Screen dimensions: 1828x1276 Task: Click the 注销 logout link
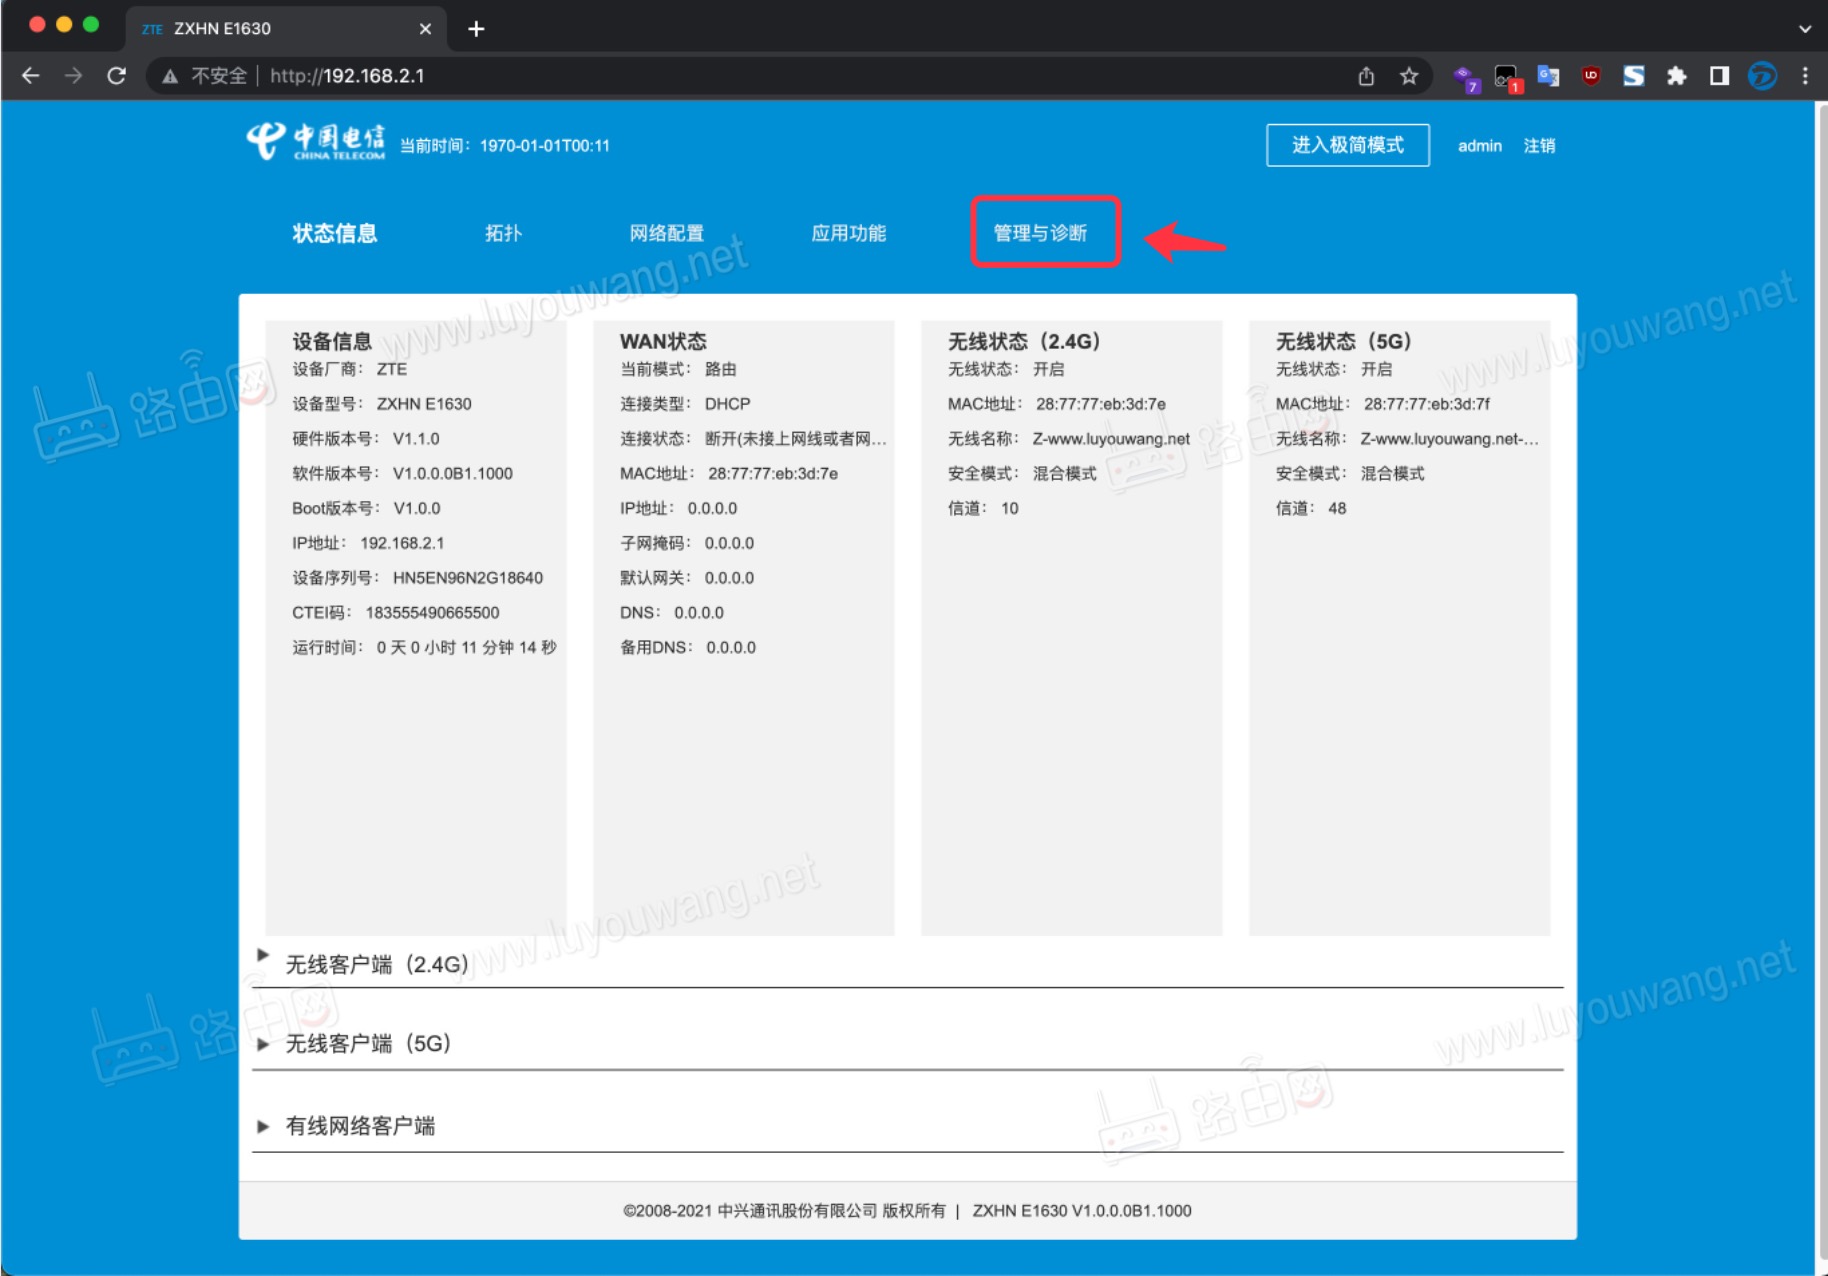(1540, 145)
